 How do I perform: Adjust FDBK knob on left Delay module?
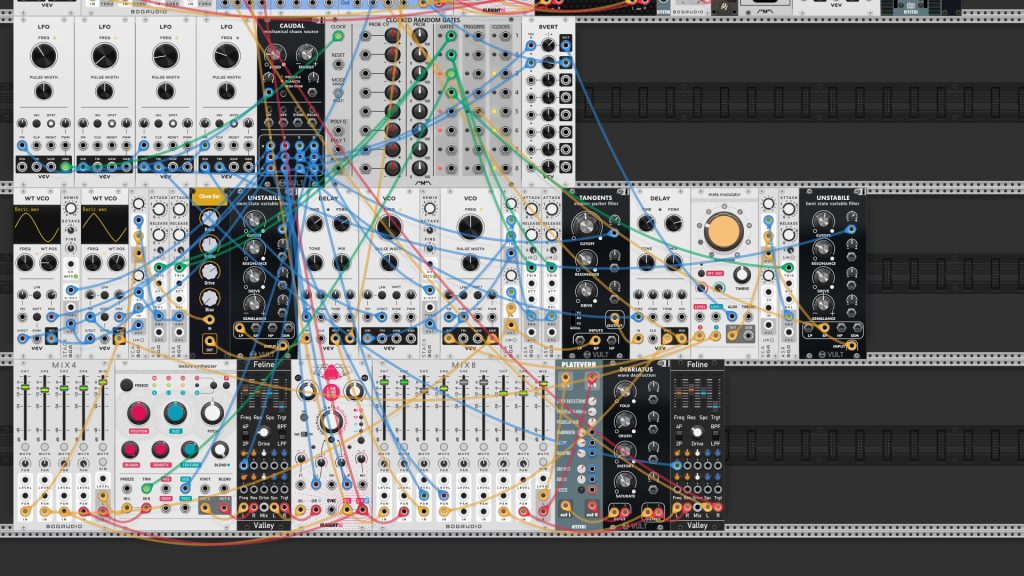tap(342, 224)
